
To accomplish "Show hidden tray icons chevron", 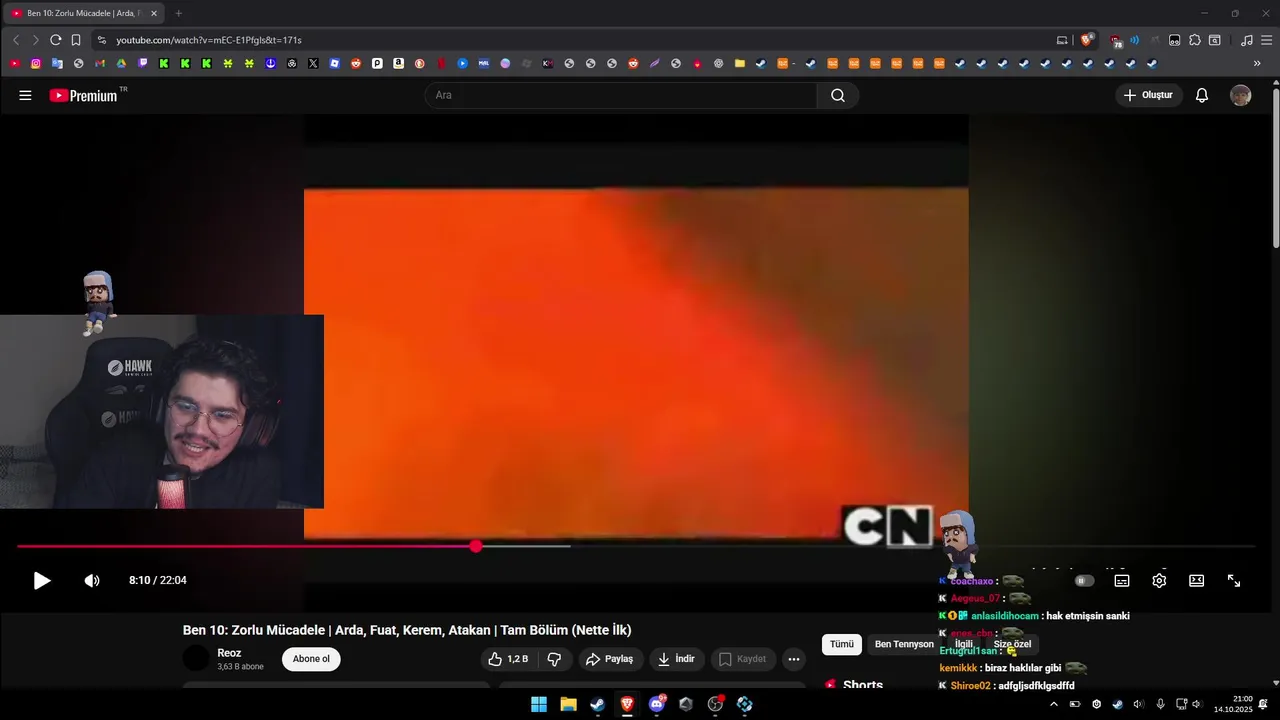I will coord(1053,704).
